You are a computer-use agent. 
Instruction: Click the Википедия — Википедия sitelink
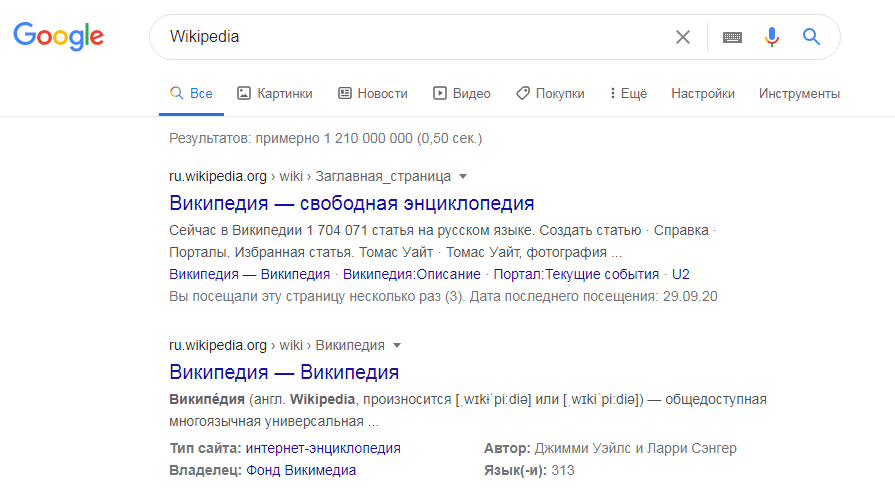(x=249, y=274)
